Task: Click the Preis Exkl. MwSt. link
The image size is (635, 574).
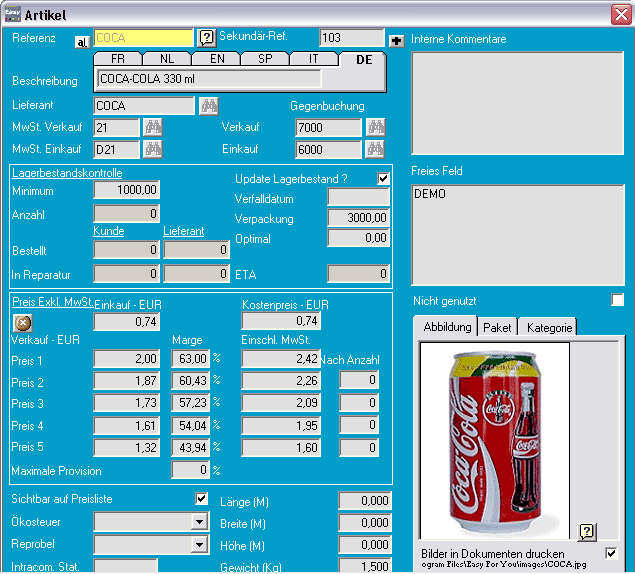Action: coord(52,302)
